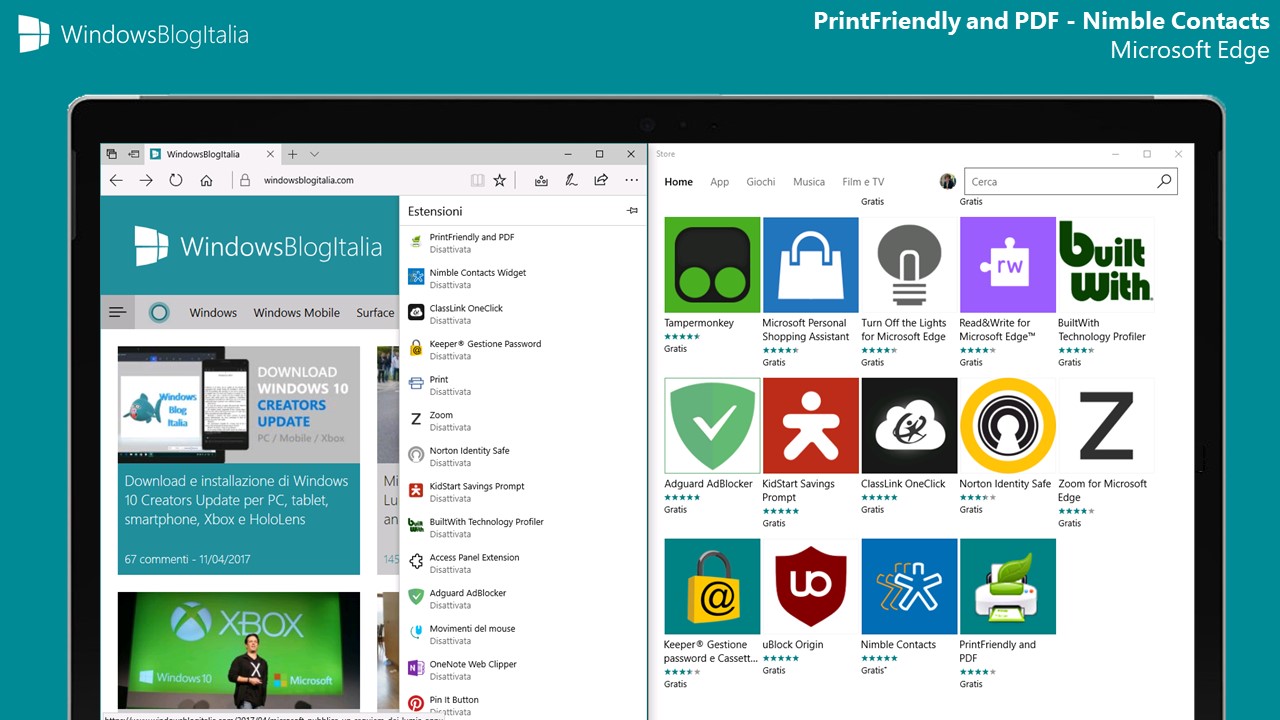The width and height of the screenshot is (1280, 720).
Task: Open BuiltWith Technology Profiler Store tile
Action: point(1106,292)
